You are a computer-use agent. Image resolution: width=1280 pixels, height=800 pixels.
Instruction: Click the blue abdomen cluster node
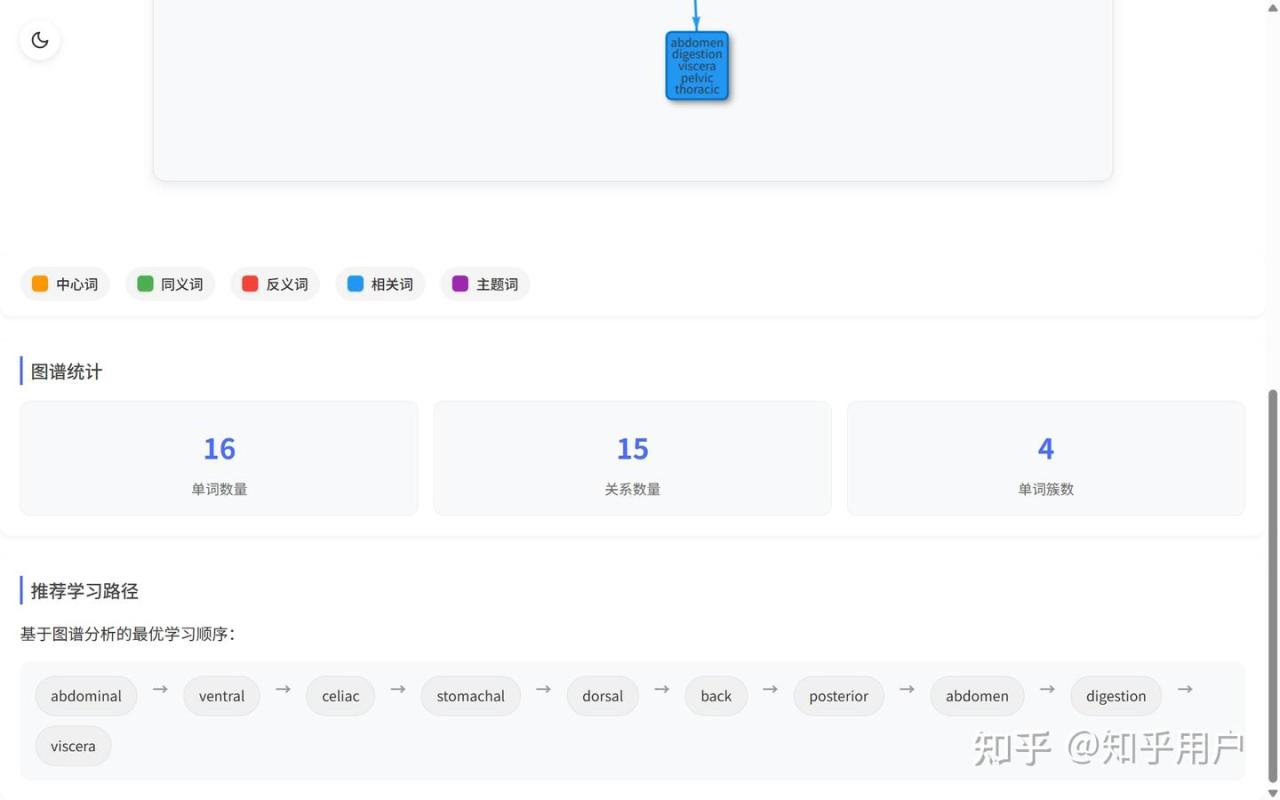click(697, 66)
